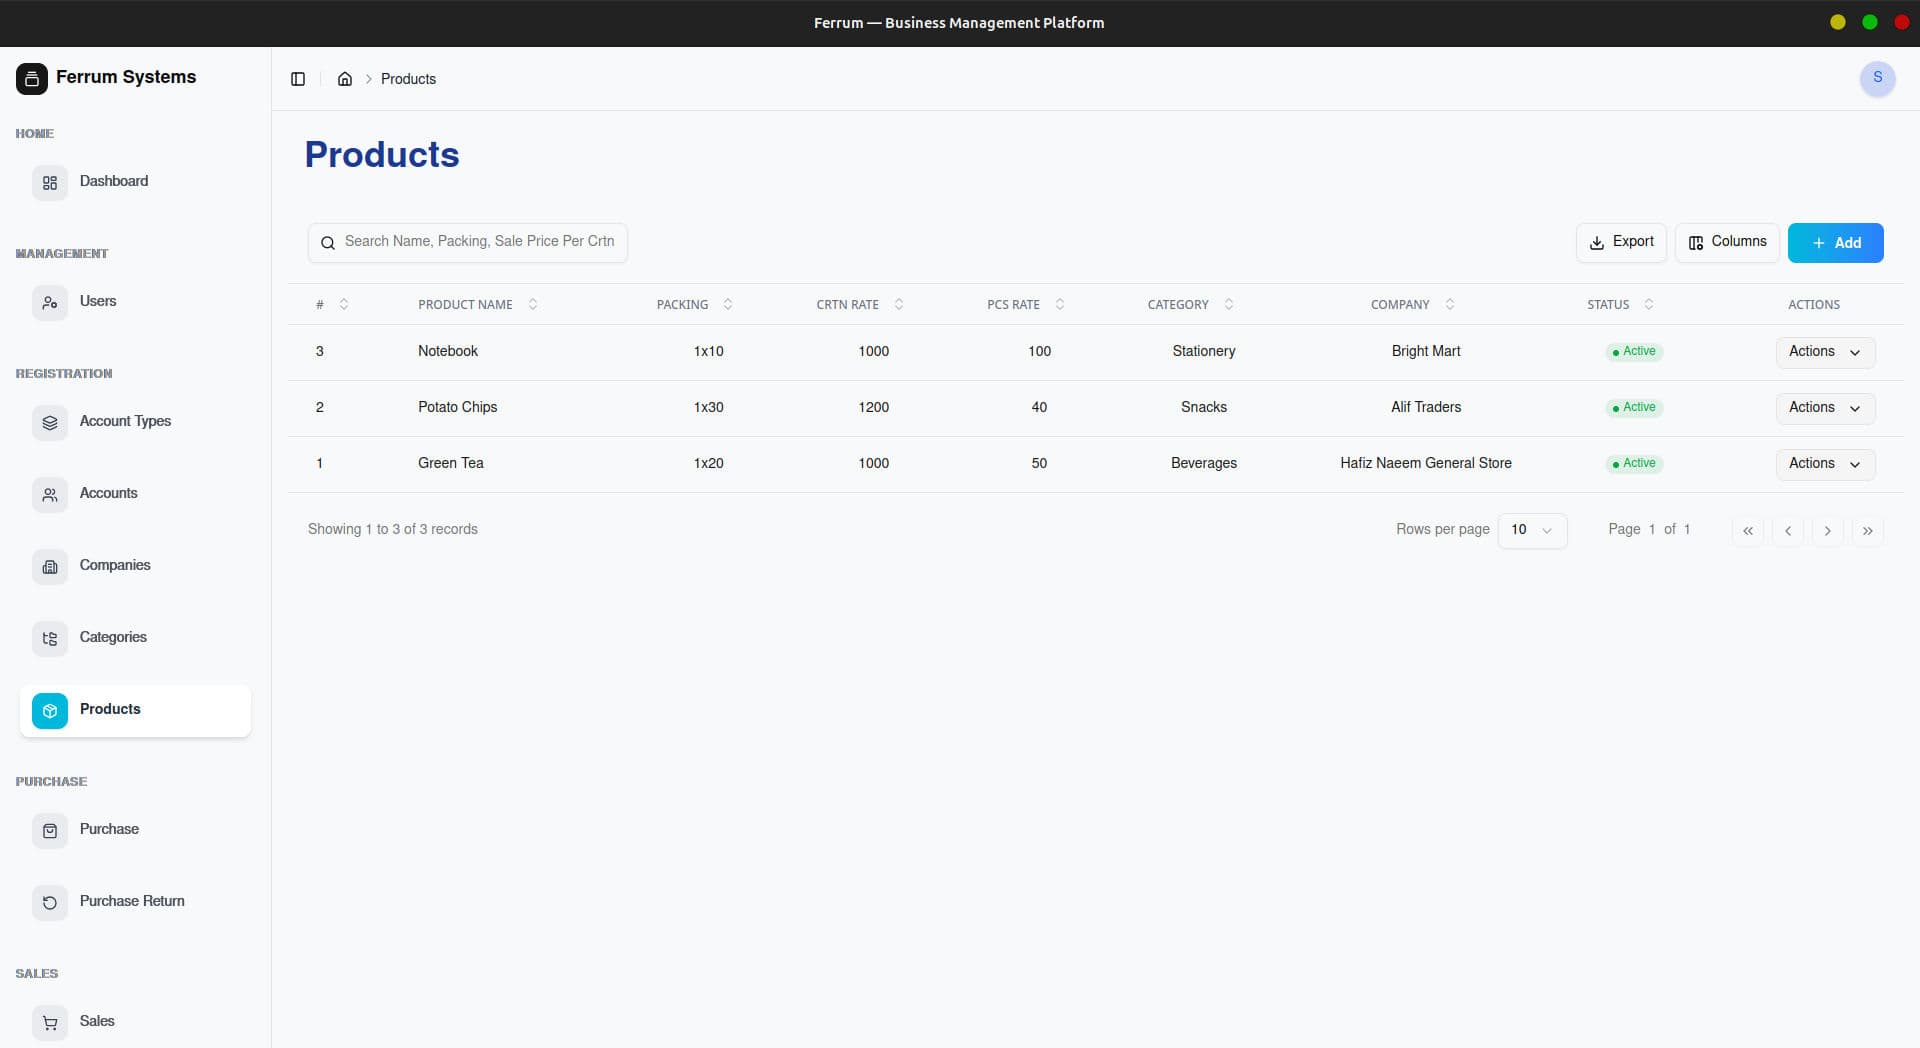The height and width of the screenshot is (1048, 1920).
Task: Click Showing 1 to 3 records text
Action: (x=393, y=529)
